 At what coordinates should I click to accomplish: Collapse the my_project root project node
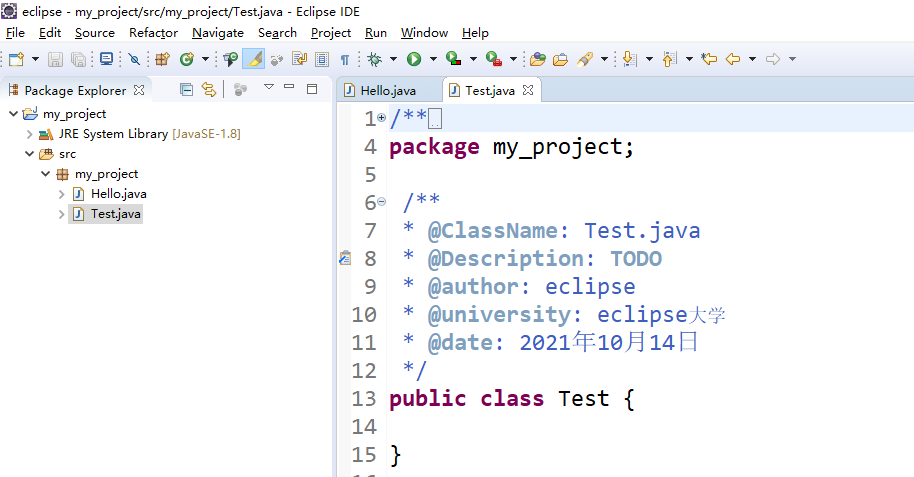coord(13,114)
